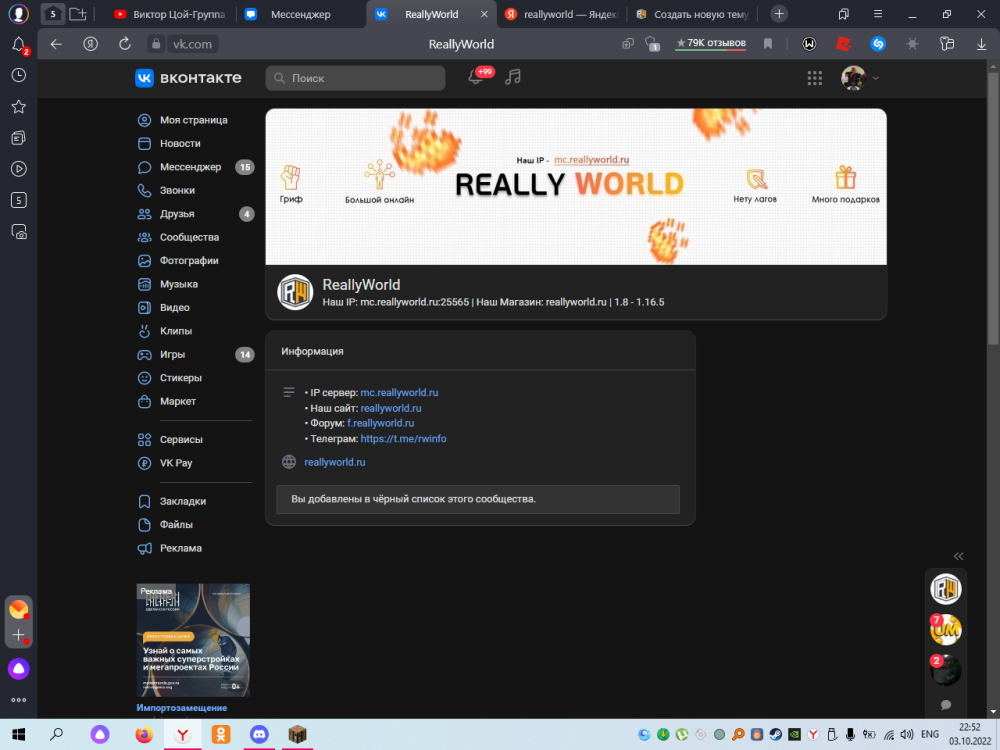Open favorites star in side panel
Viewport: 1000px width, 750px height.
[18, 107]
